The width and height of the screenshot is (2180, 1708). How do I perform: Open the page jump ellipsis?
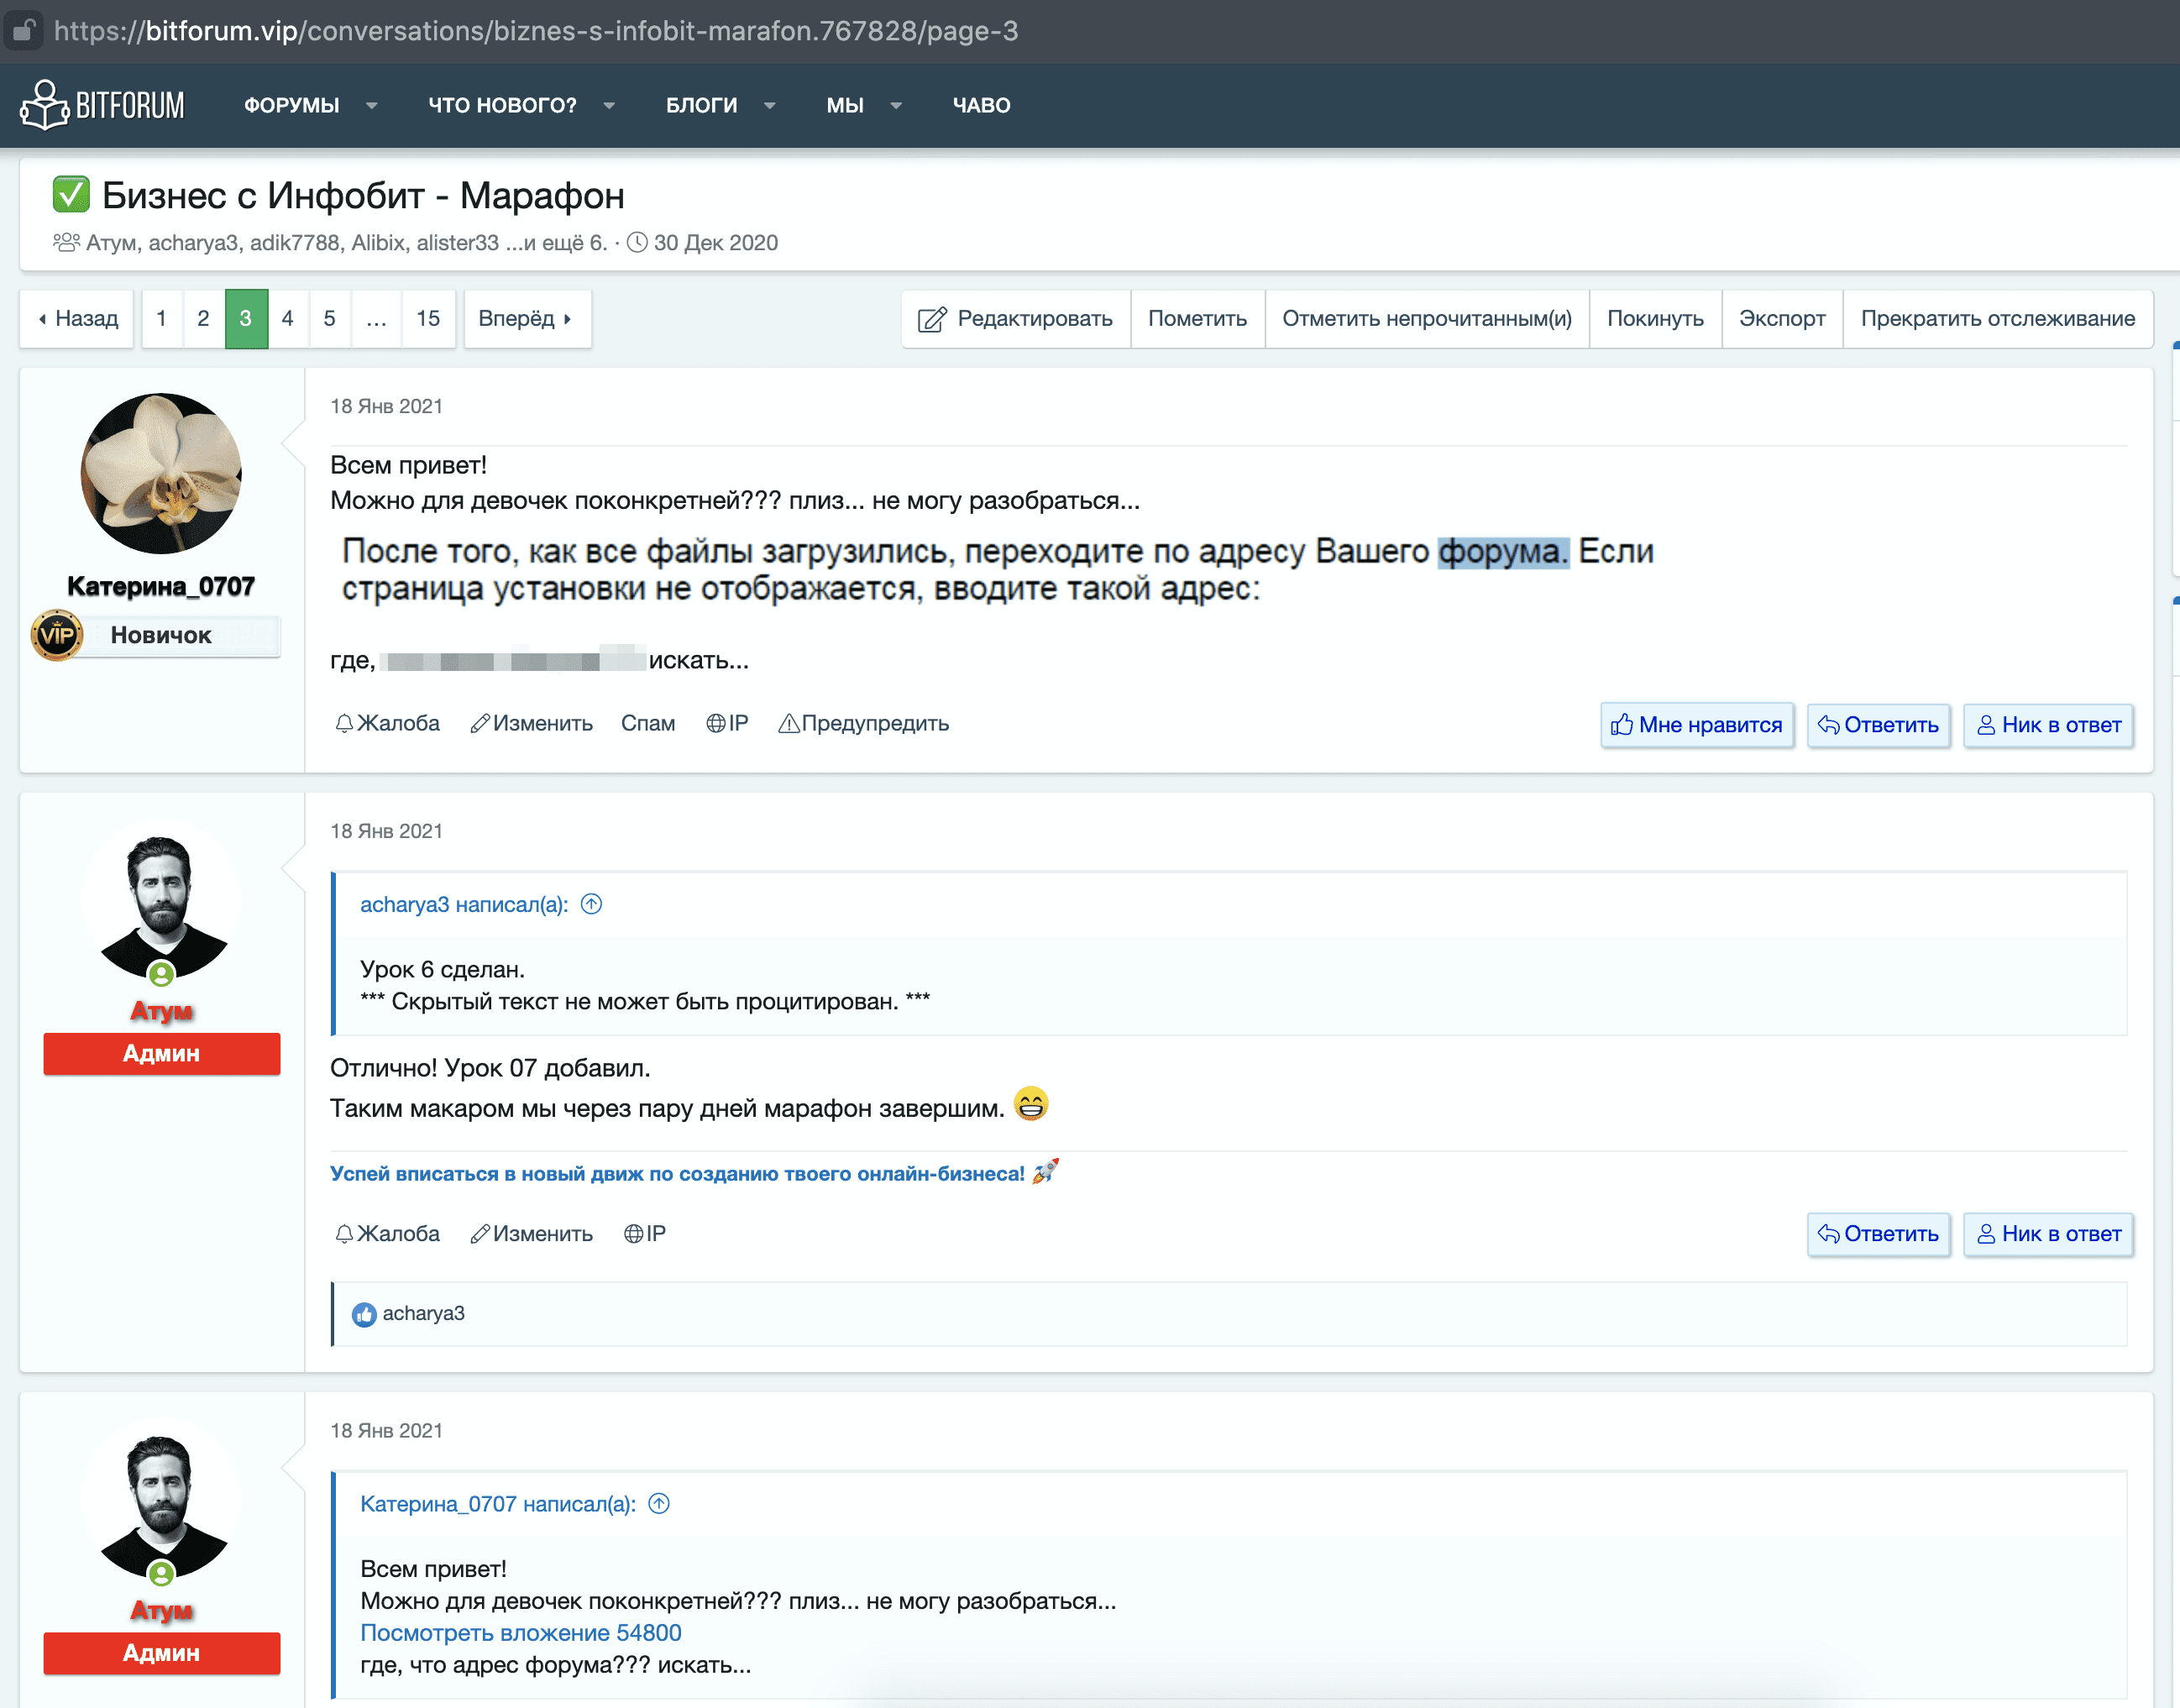click(x=376, y=319)
